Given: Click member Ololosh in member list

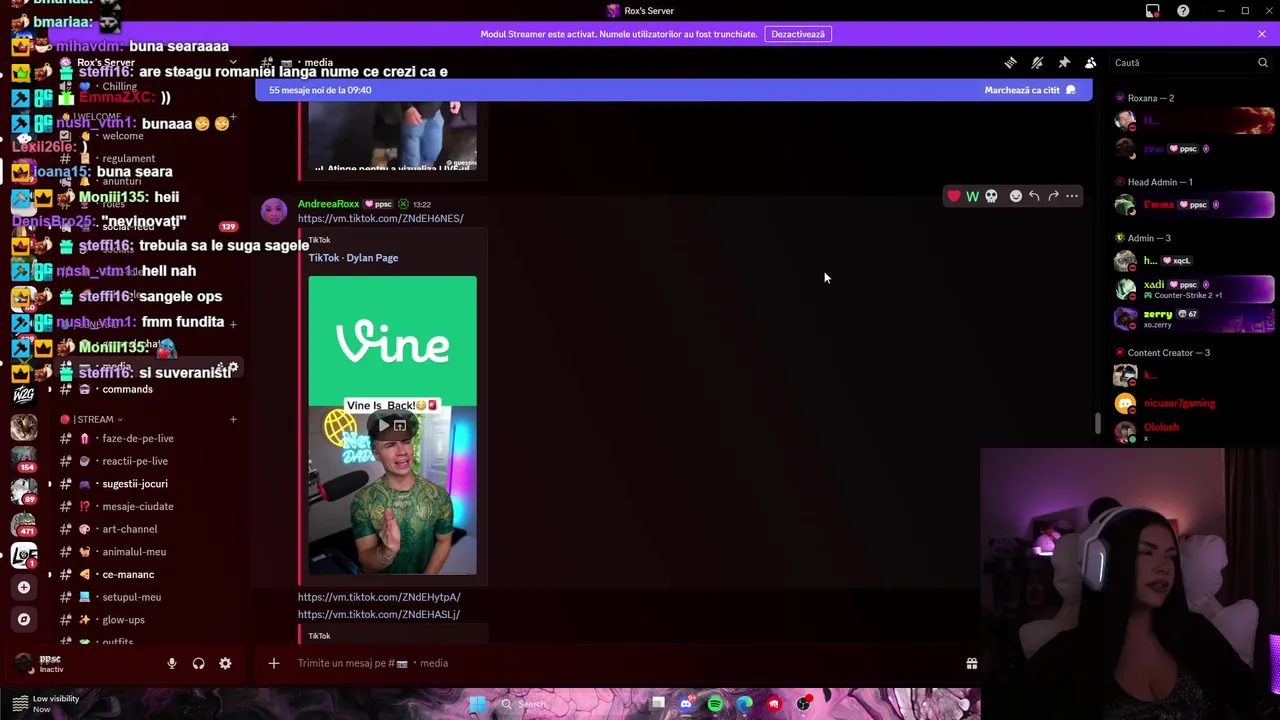Looking at the screenshot, I should [x=1194, y=431].
